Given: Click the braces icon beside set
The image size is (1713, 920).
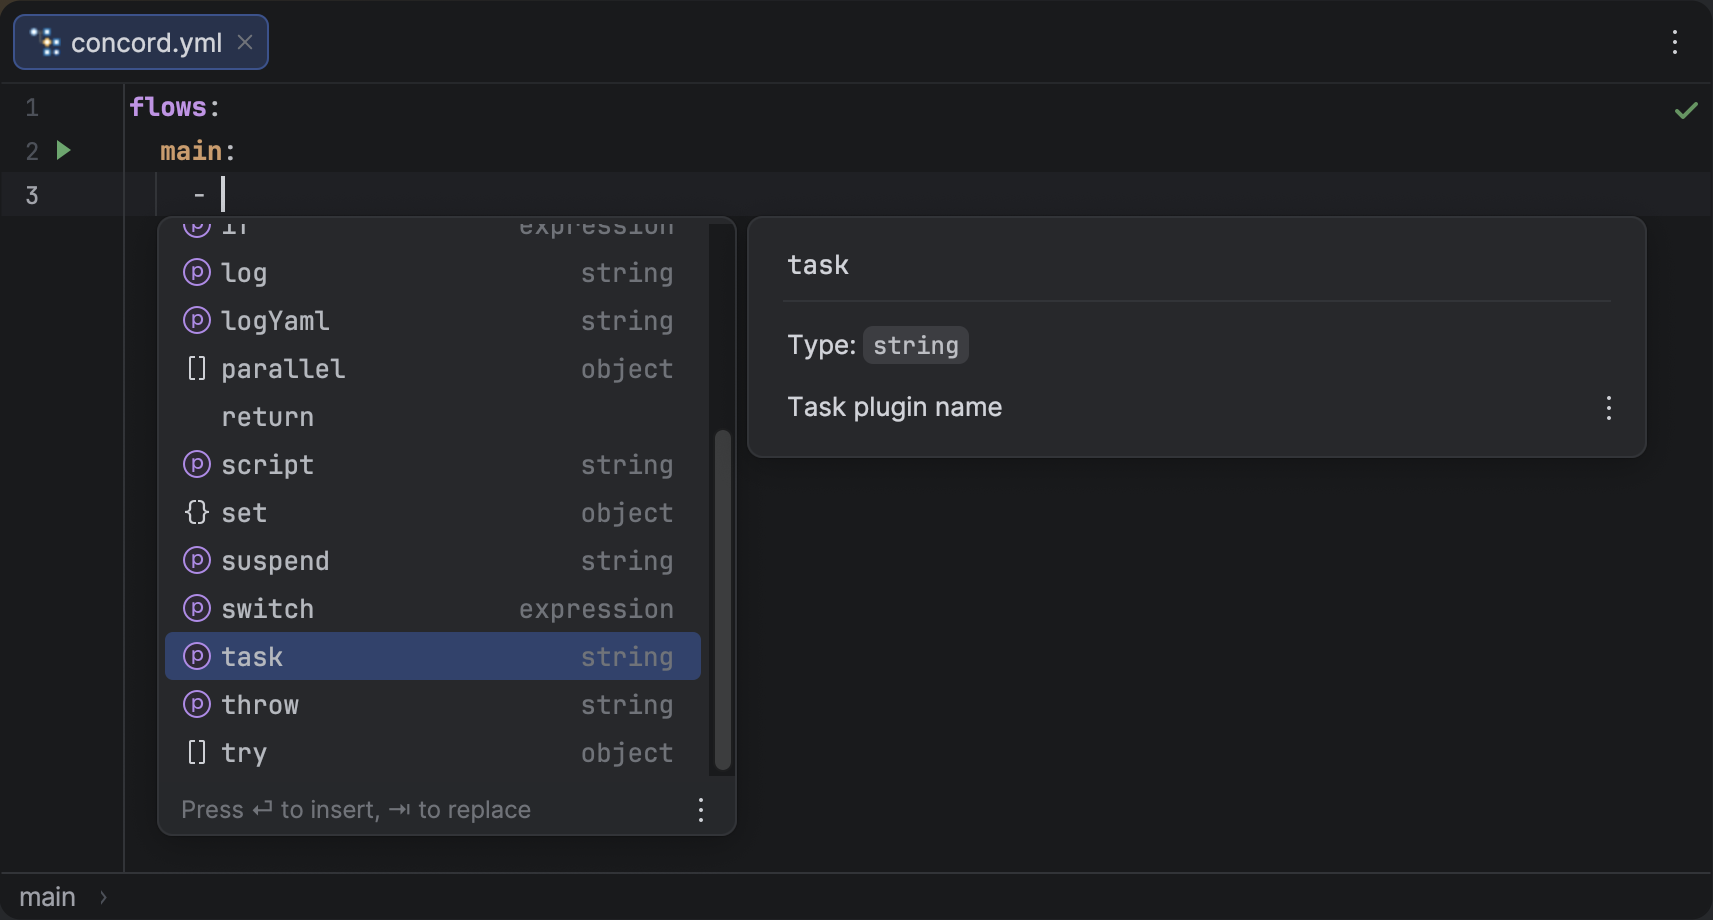Looking at the screenshot, I should pyautogui.click(x=197, y=513).
